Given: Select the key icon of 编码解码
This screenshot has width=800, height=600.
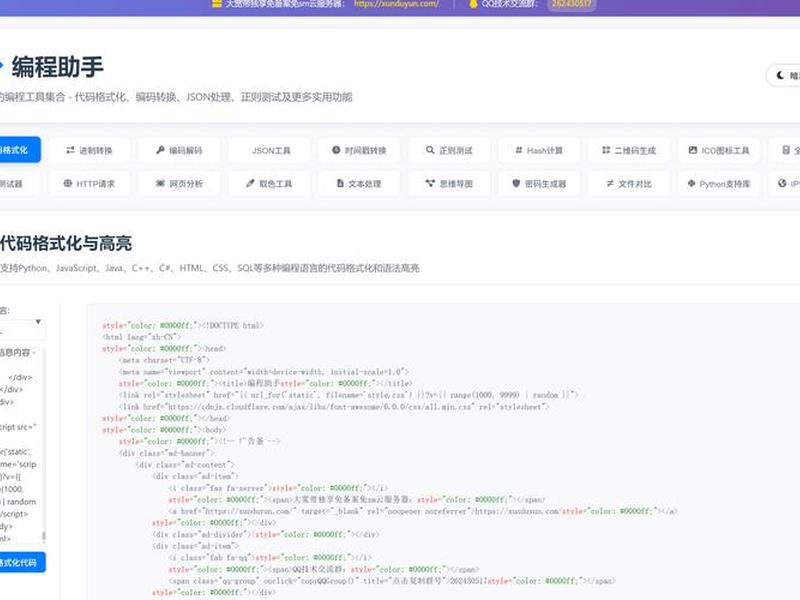Looking at the screenshot, I should (160, 150).
